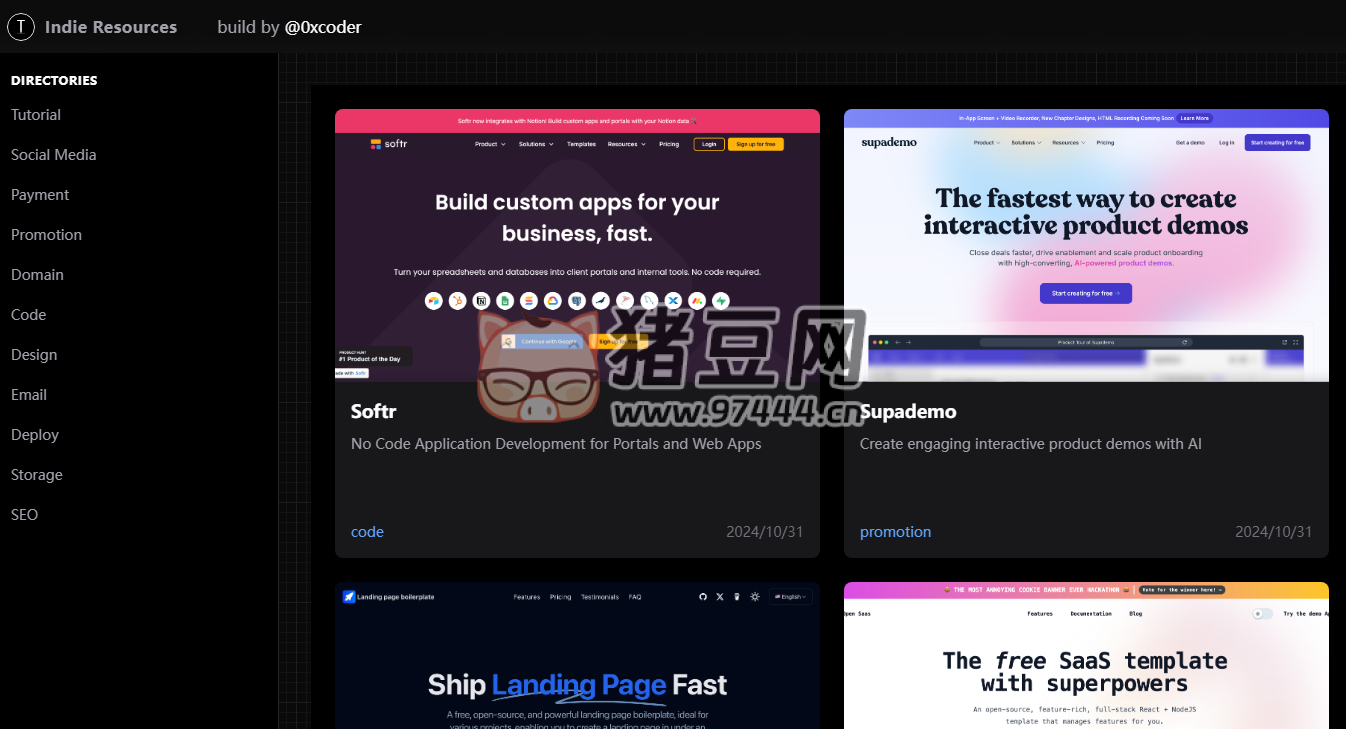
Task: Open the Ship Landing Page Fast thumbnail
Action: tap(577, 656)
